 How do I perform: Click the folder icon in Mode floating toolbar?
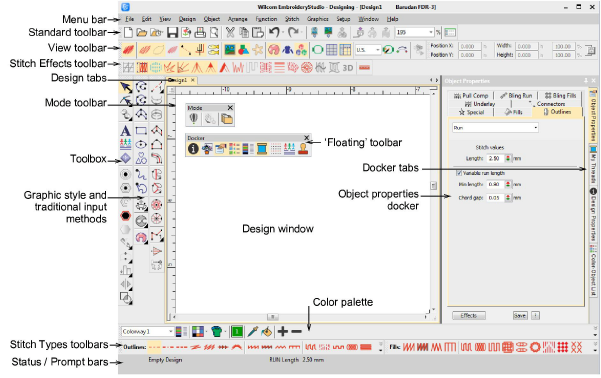227,119
